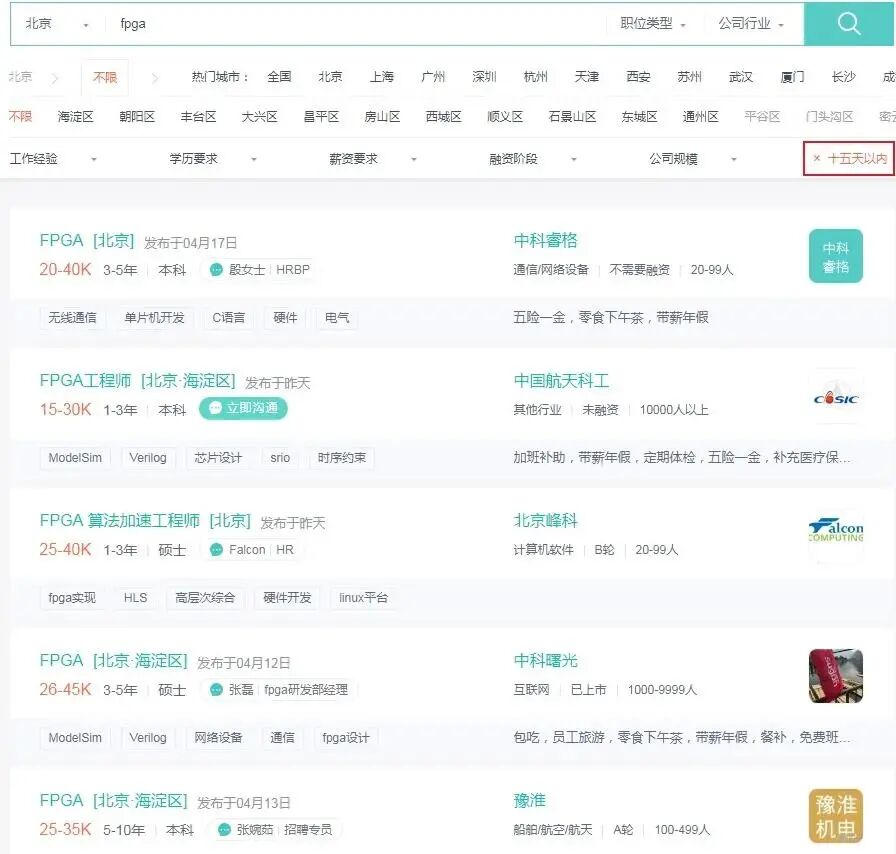Open the CASIC company logo
The width and height of the screenshot is (896, 854).
point(835,398)
